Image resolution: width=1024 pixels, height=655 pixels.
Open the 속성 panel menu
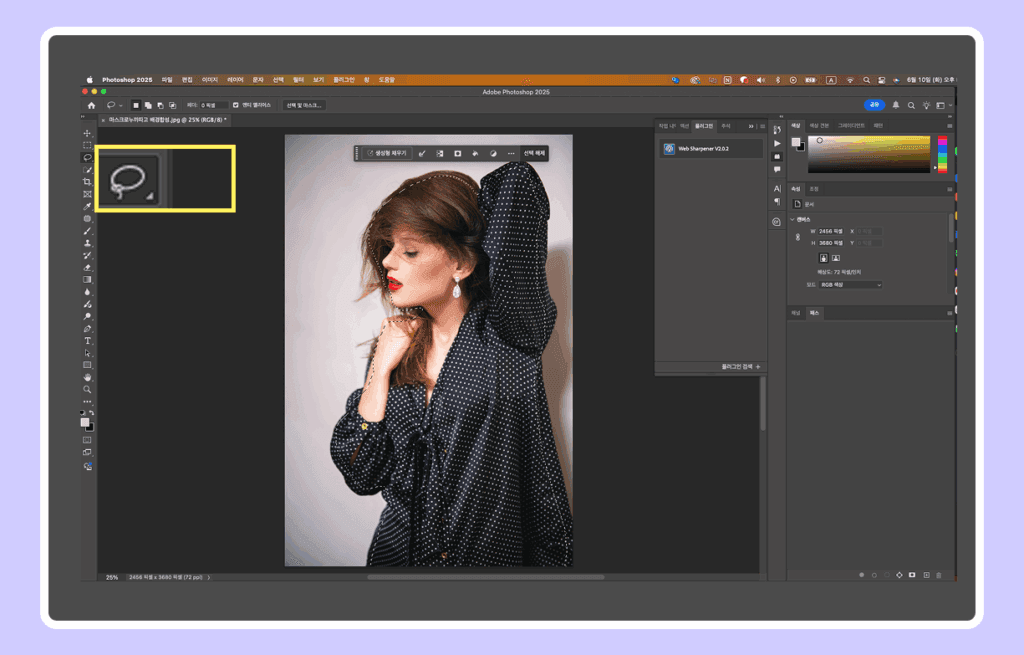[950, 189]
